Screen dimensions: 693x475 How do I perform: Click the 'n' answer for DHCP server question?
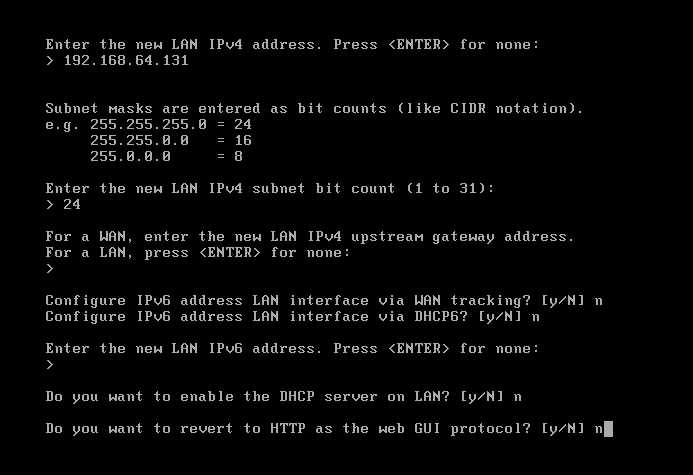[x=518, y=397]
